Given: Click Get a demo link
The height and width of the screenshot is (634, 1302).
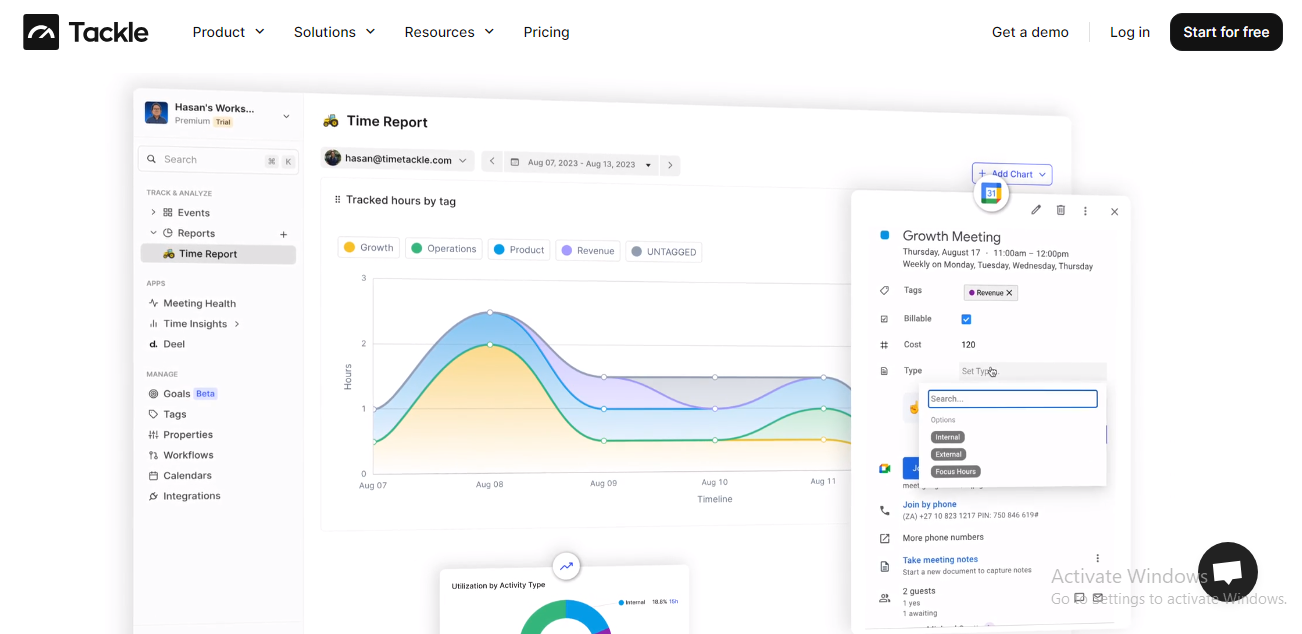Looking at the screenshot, I should (1030, 32).
